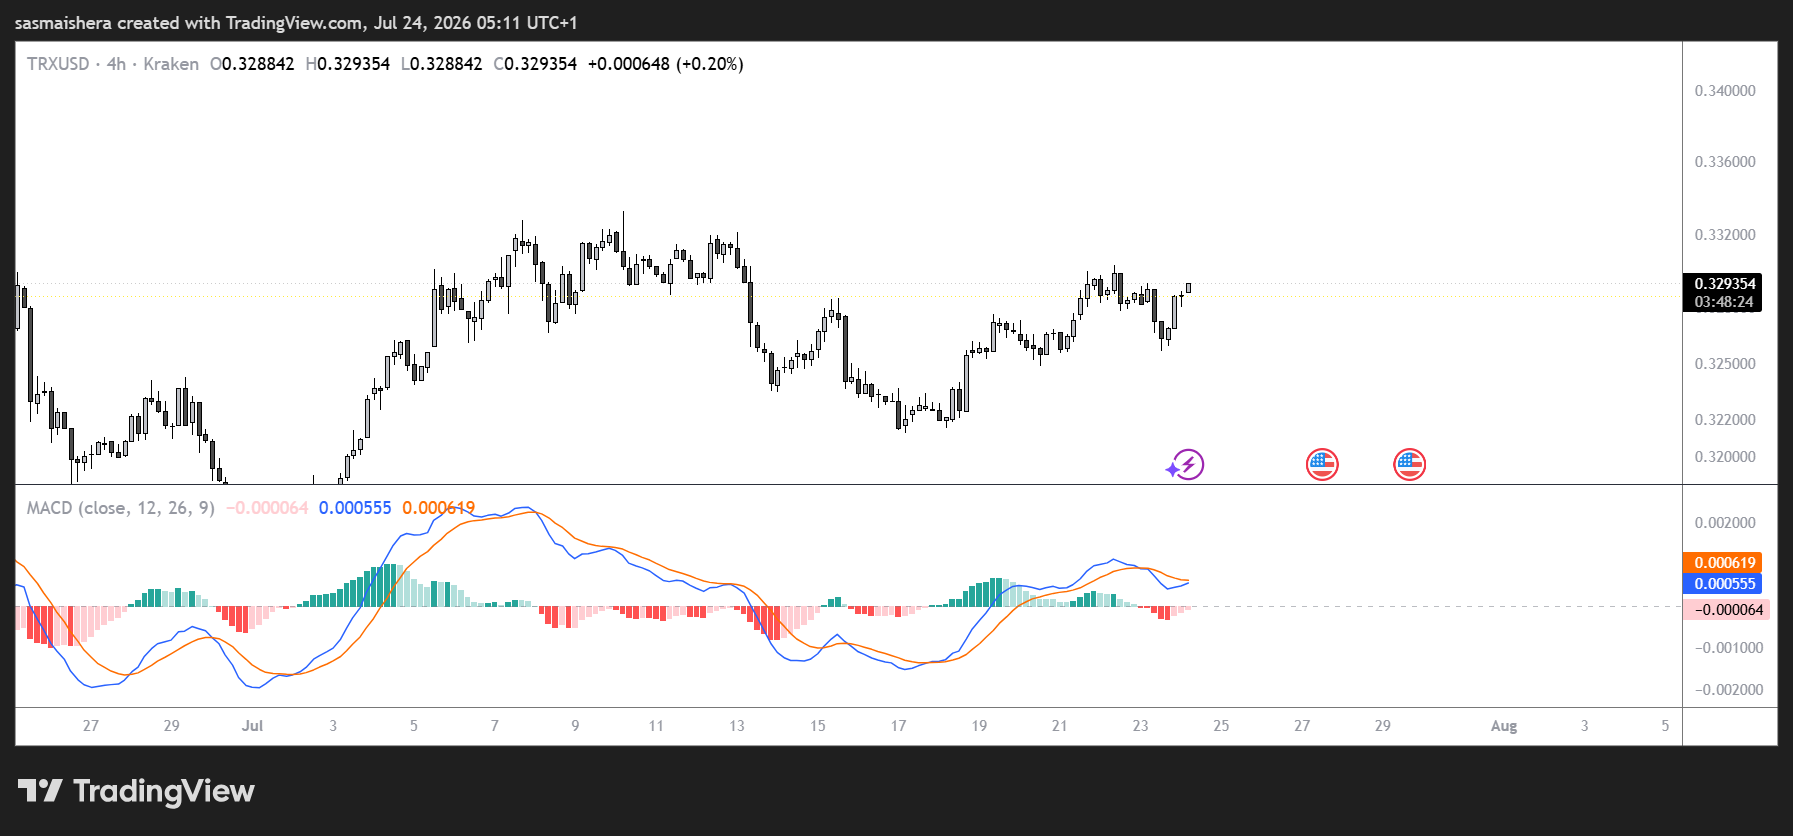
Task: Click the first US flag economic event icon
Action: (x=1322, y=464)
